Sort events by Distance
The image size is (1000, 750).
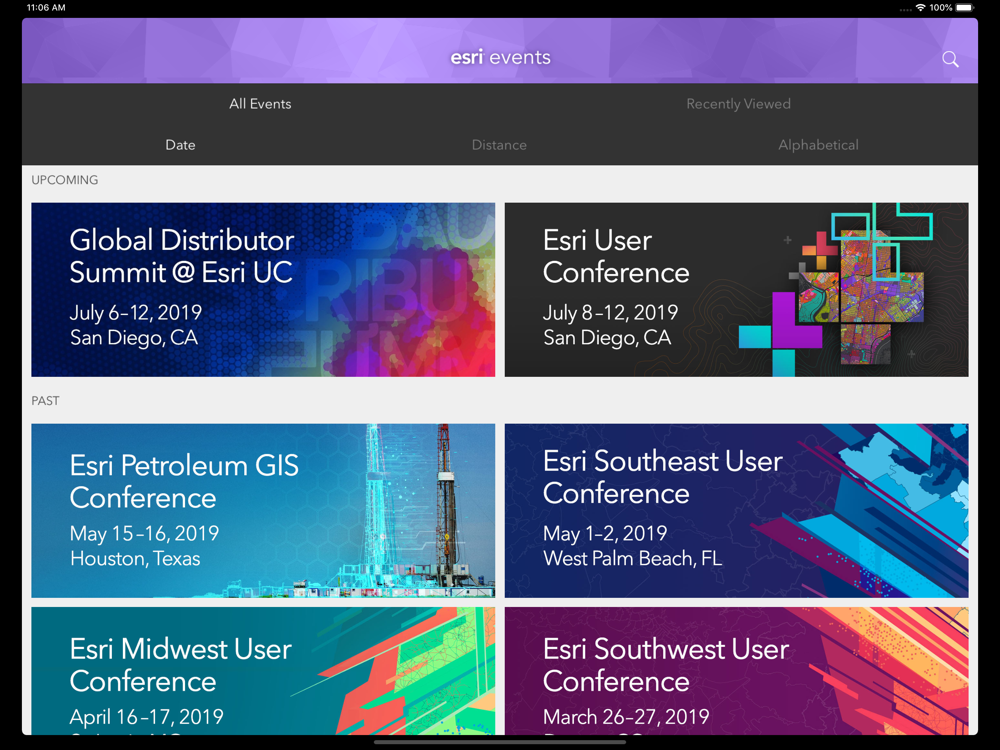coord(499,145)
